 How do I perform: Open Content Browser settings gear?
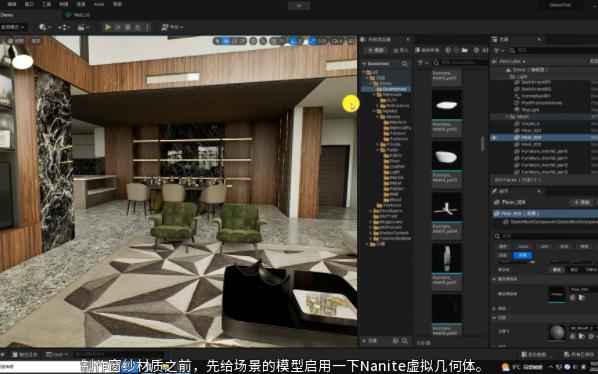[476, 50]
